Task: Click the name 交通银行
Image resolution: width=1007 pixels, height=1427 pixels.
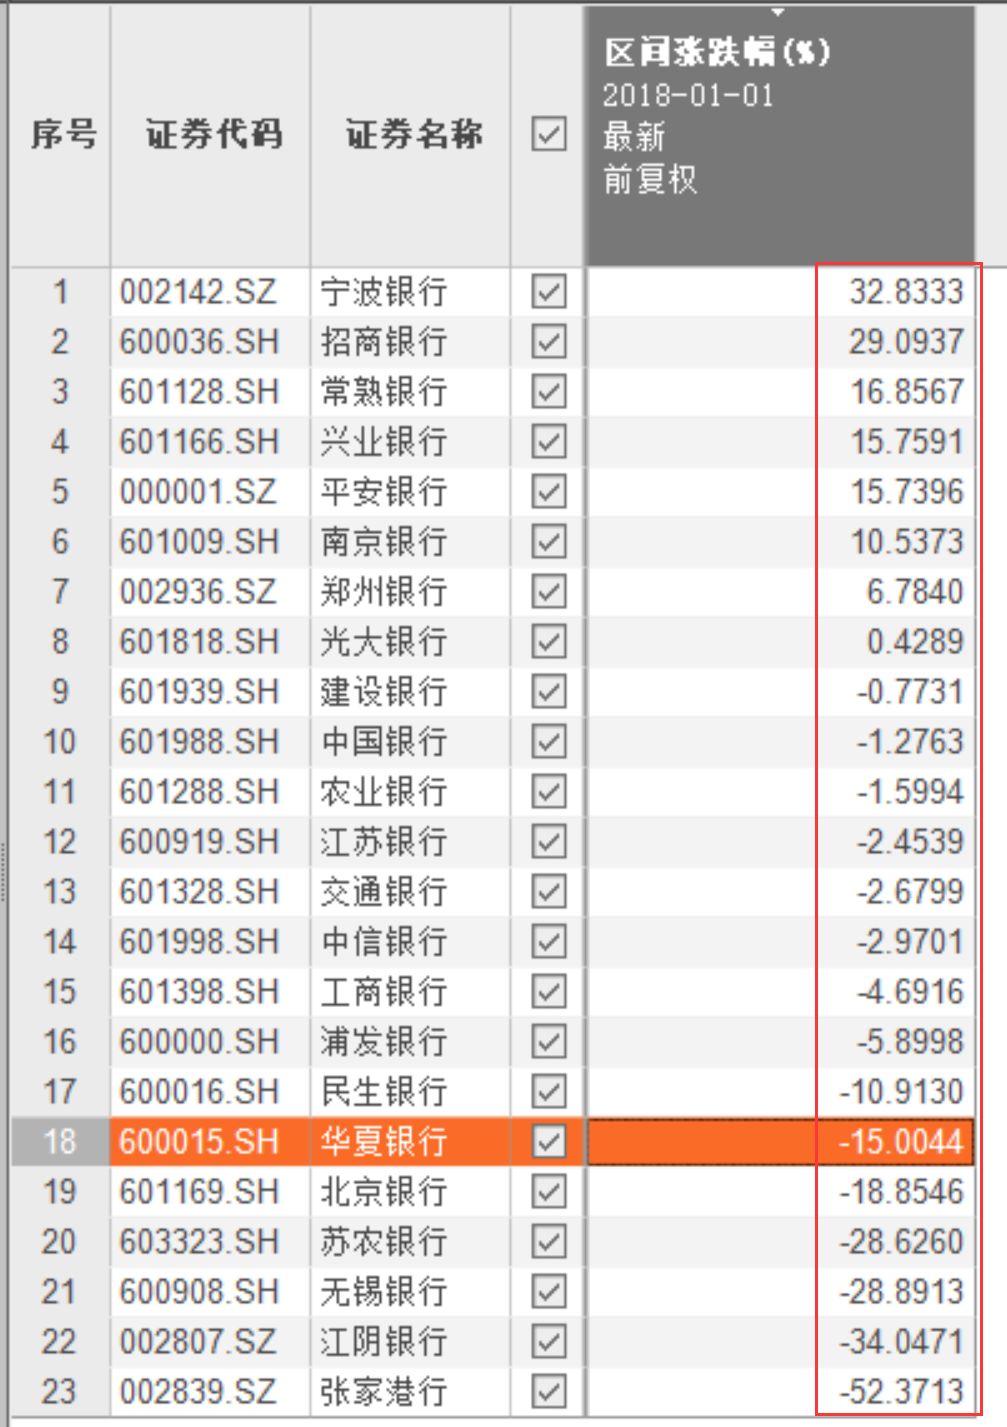Action: [x=383, y=892]
